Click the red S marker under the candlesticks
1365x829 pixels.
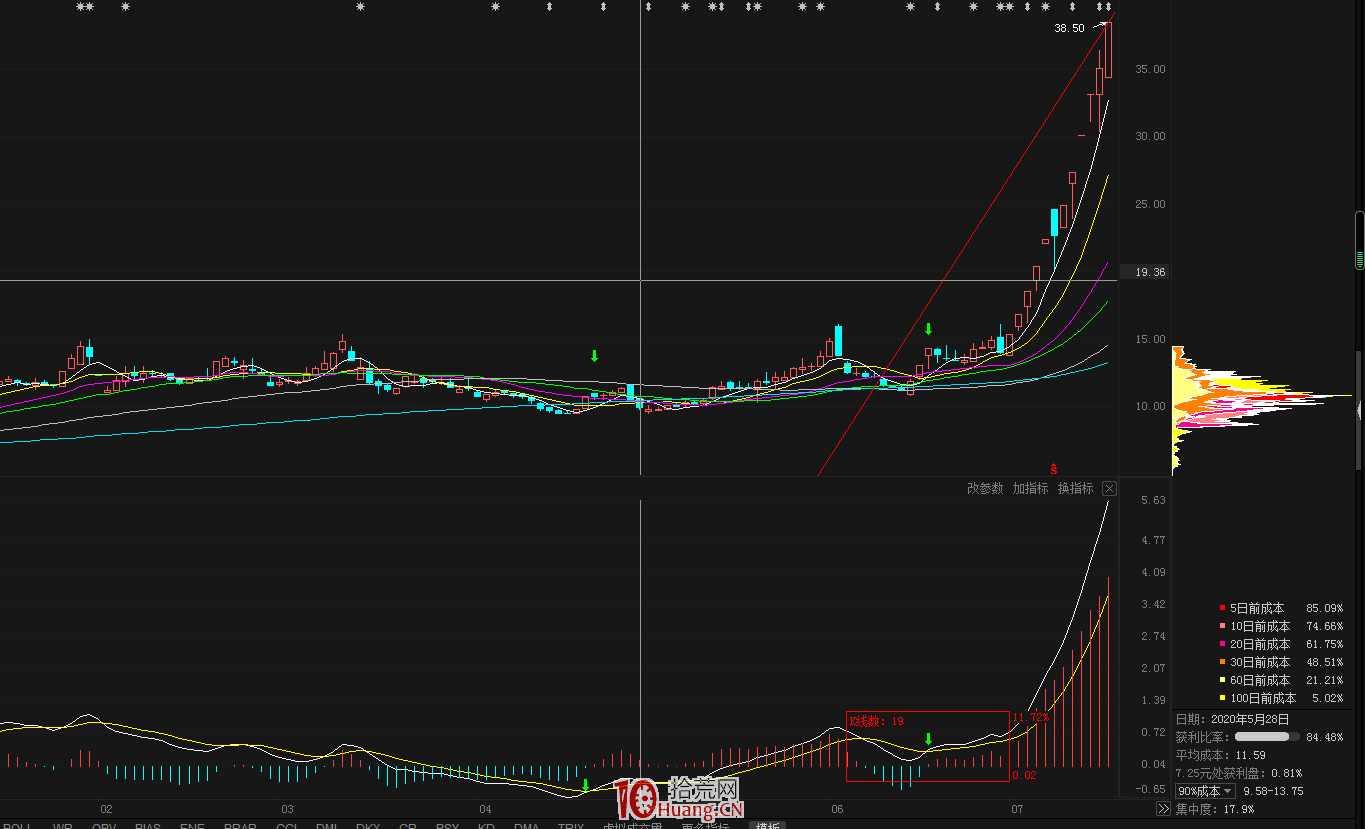click(1053, 468)
